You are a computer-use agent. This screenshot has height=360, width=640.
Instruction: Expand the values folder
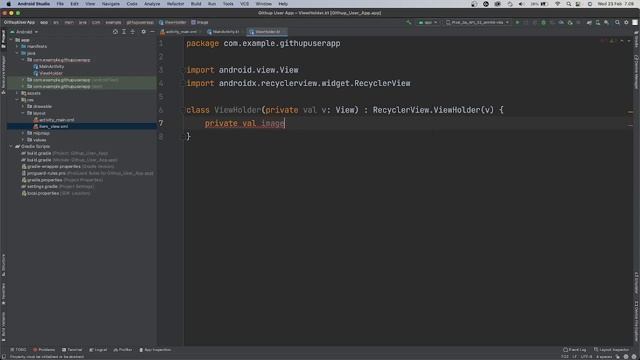tap(23, 140)
